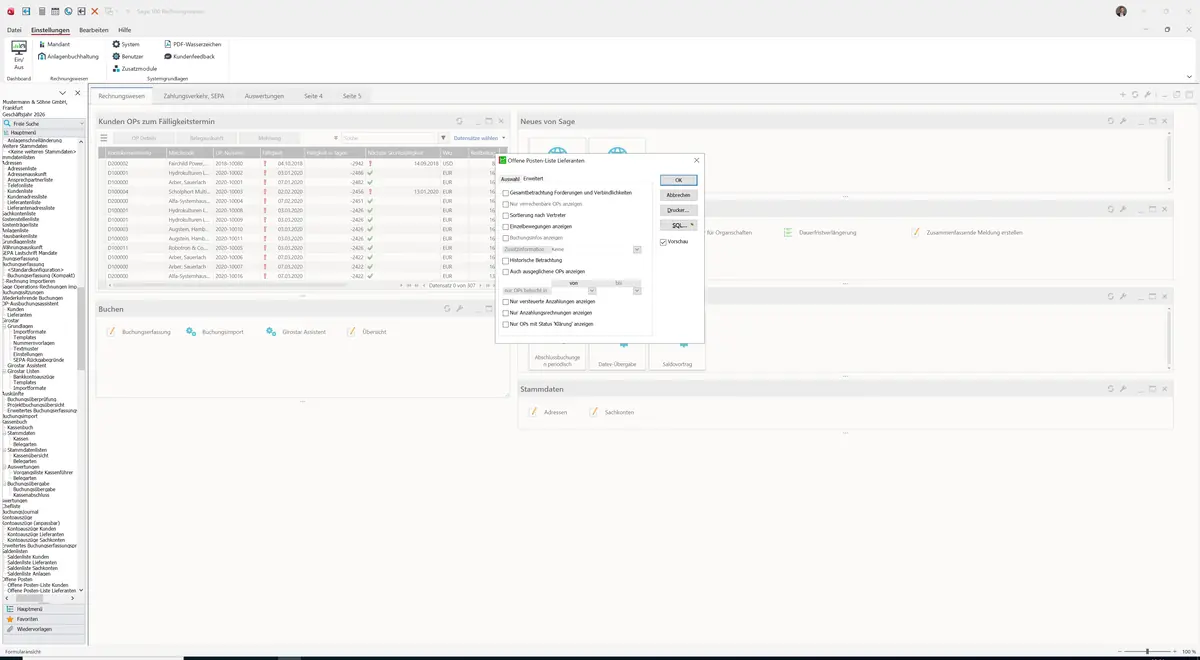Open the System settings gear
Image resolution: width=1200 pixels, height=660 pixels.
click(126, 44)
